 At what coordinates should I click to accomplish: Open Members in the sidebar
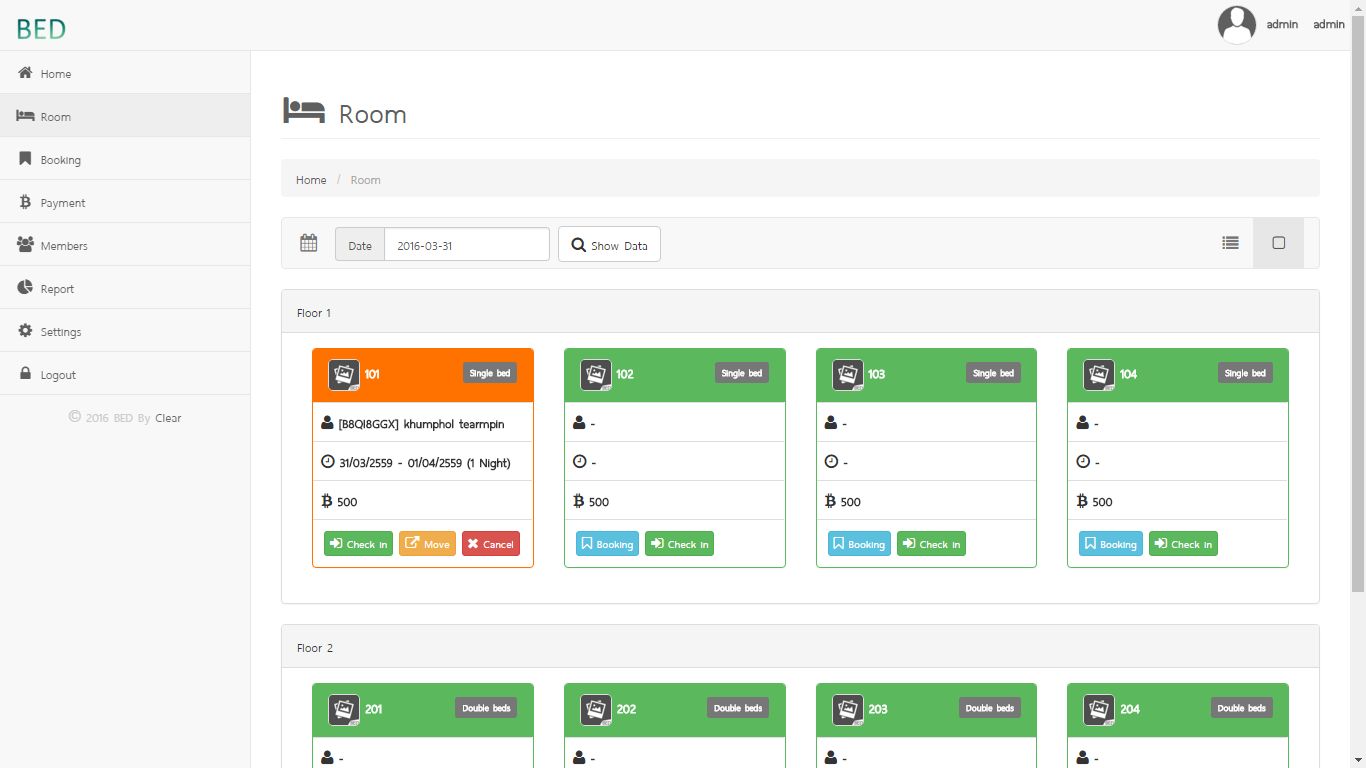[x=125, y=245]
